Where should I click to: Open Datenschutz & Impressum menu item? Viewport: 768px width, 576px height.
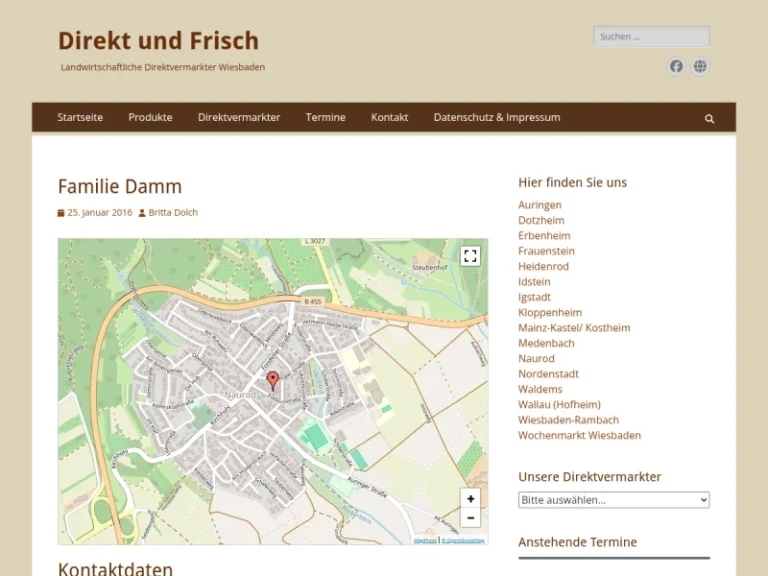[497, 118]
